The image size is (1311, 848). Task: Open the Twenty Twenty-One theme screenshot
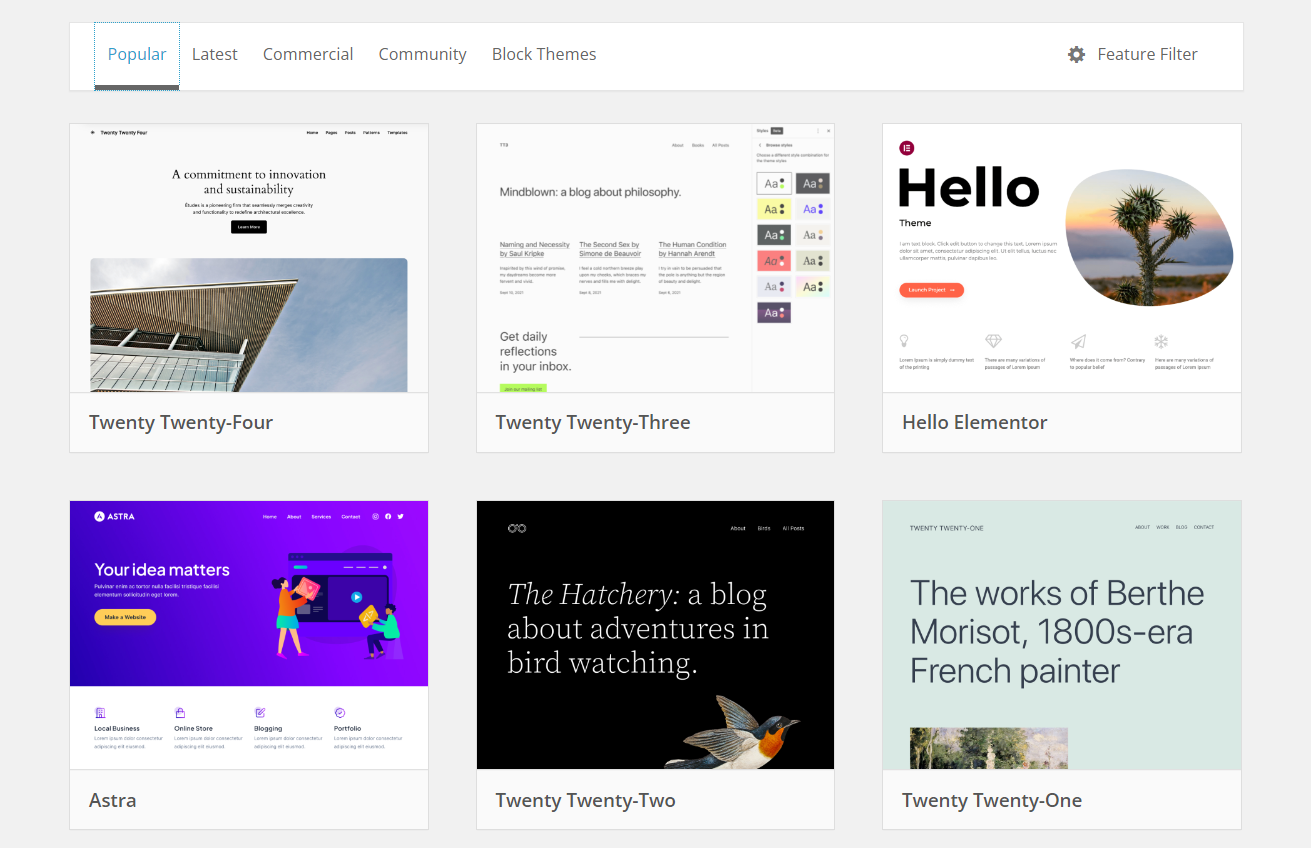point(1062,635)
